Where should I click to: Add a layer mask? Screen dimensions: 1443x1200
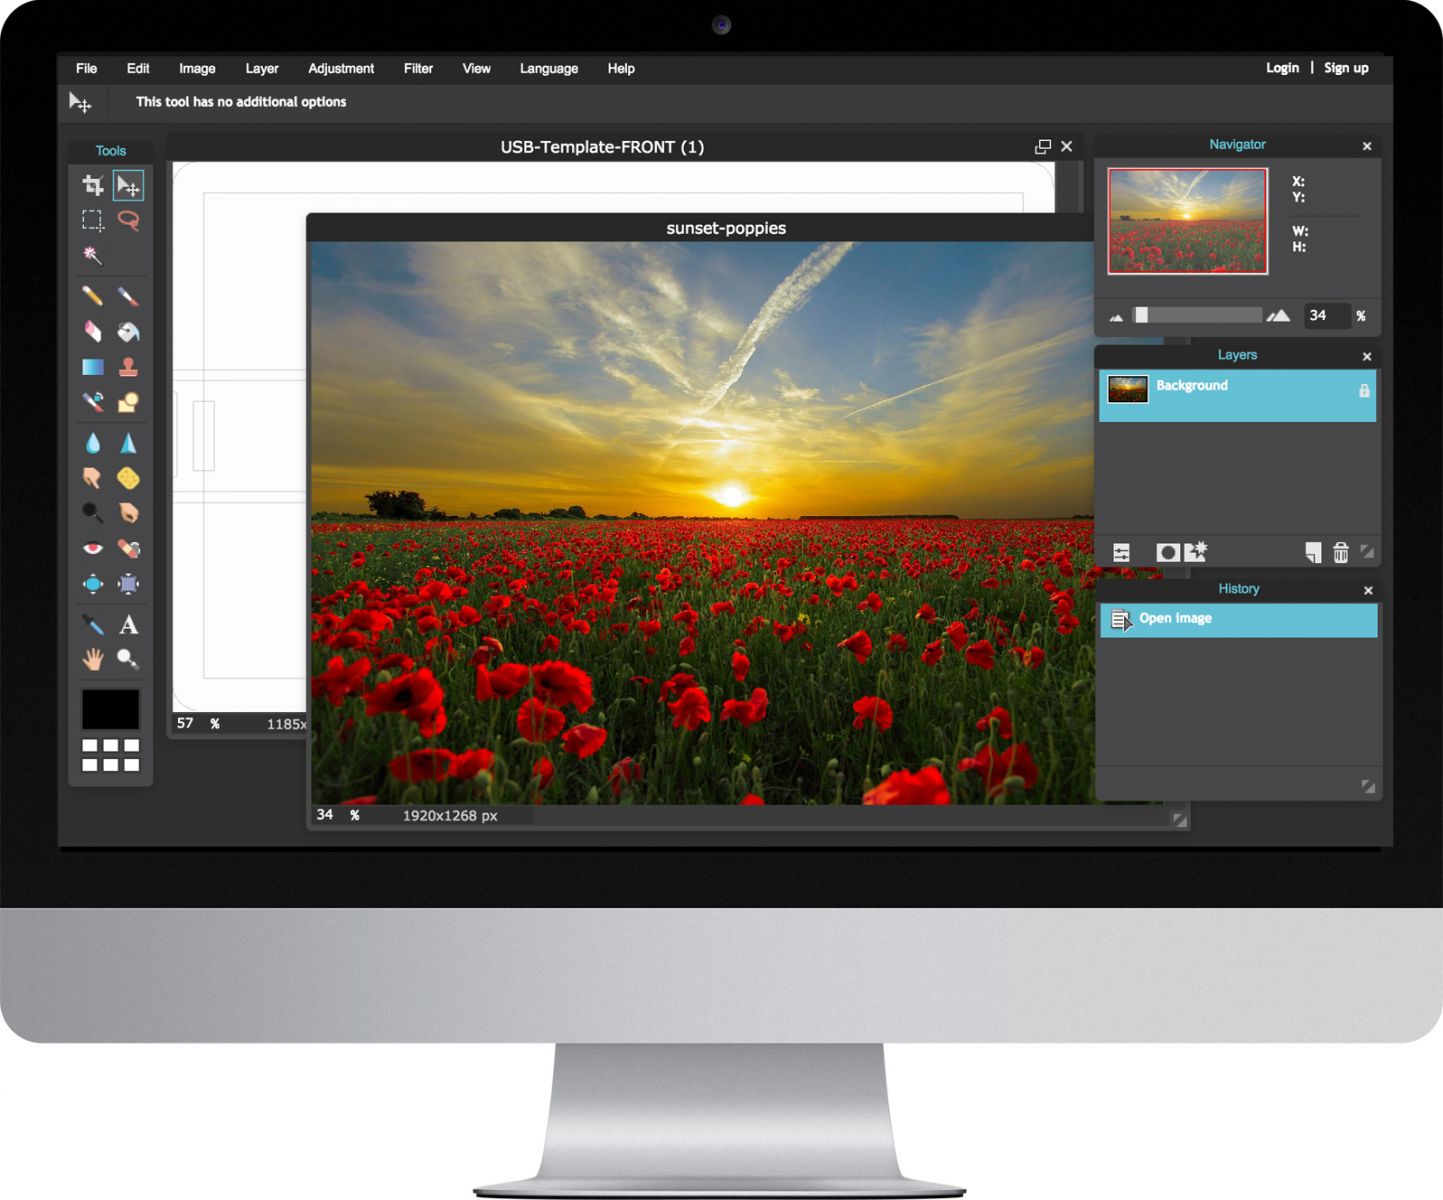click(x=1167, y=552)
